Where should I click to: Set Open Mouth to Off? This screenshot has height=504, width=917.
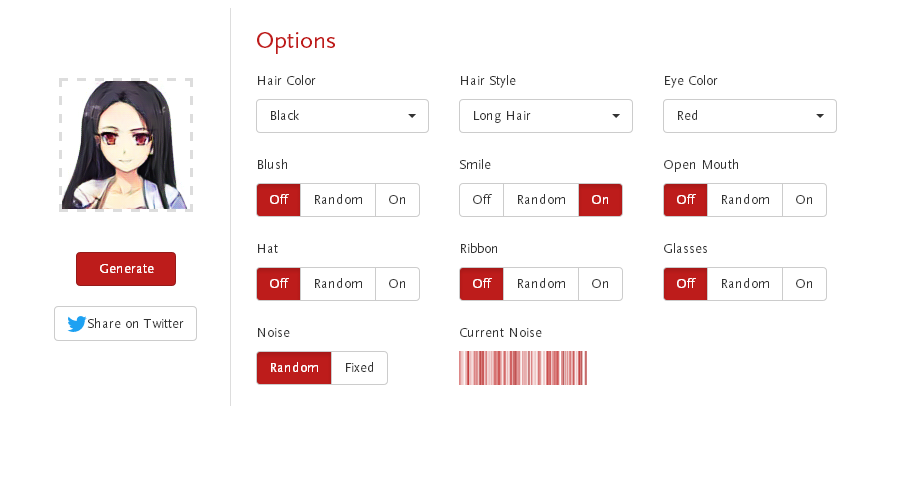(x=685, y=200)
